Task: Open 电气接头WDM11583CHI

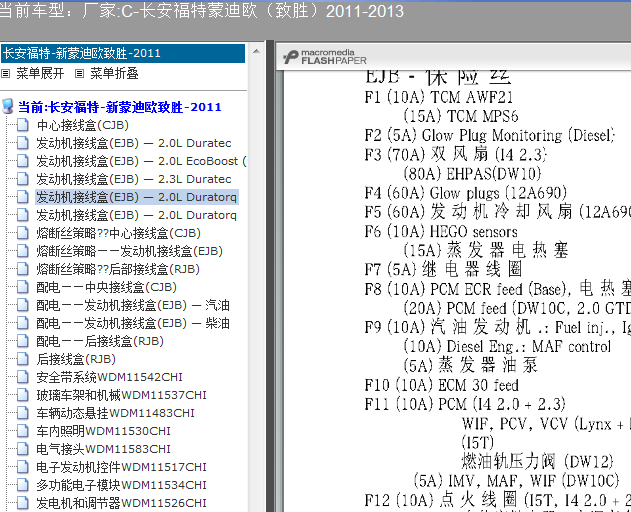Action: [x=103, y=449]
